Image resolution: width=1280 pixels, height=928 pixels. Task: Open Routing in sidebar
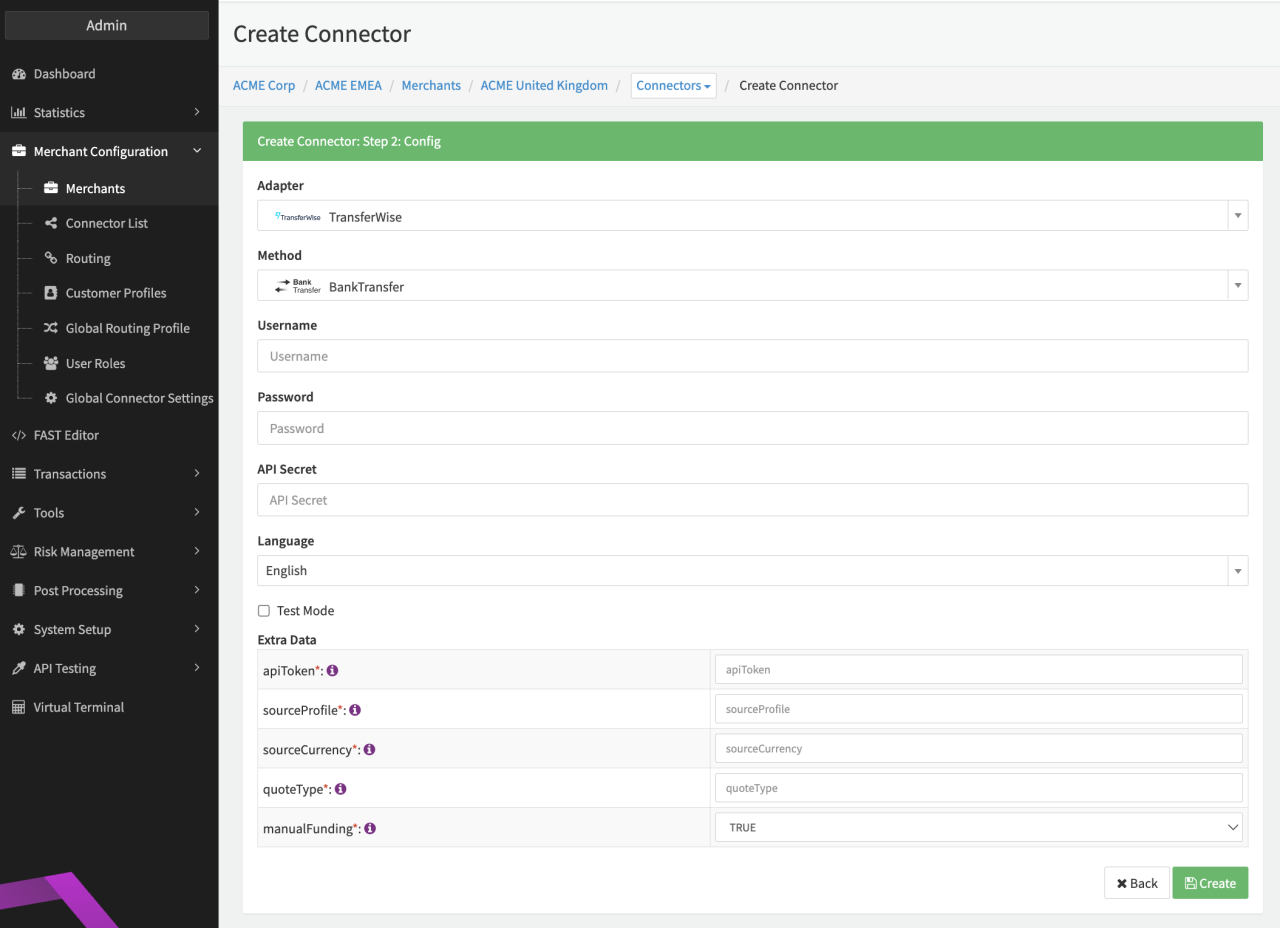pyautogui.click(x=88, y=258)
